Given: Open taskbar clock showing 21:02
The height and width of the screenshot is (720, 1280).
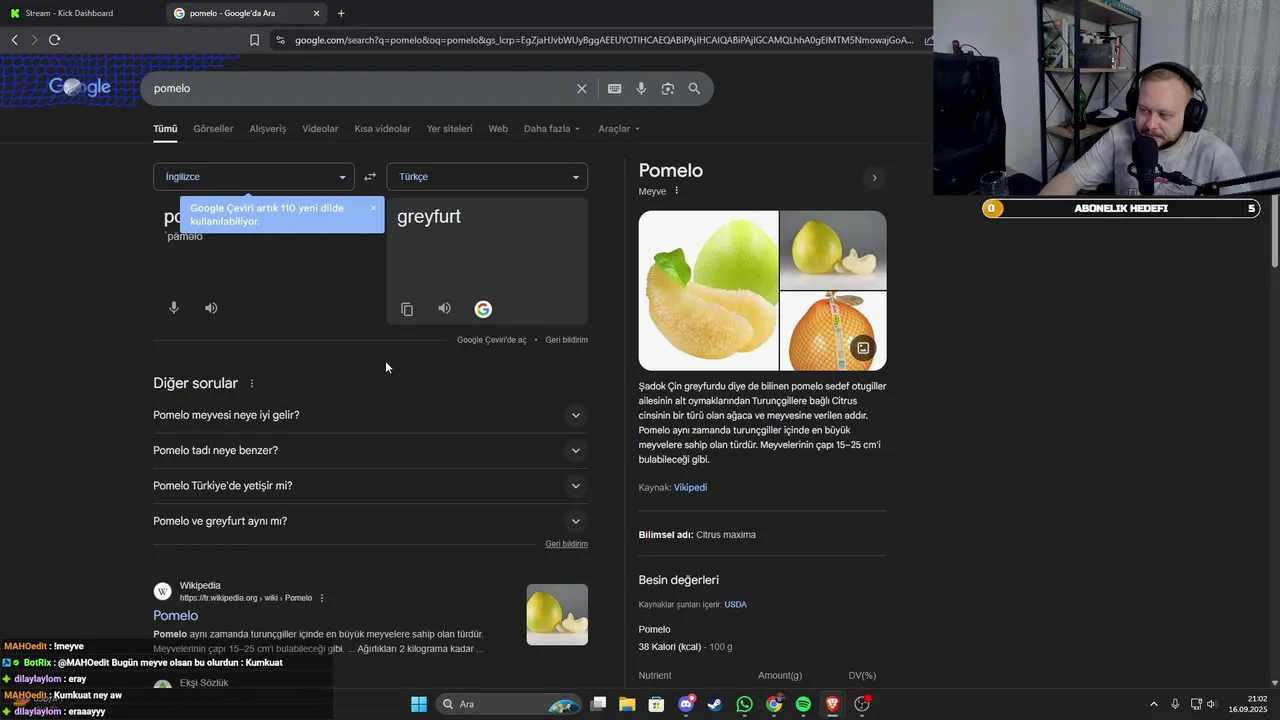Looking at the screenshot, I should click(1249, 704).
